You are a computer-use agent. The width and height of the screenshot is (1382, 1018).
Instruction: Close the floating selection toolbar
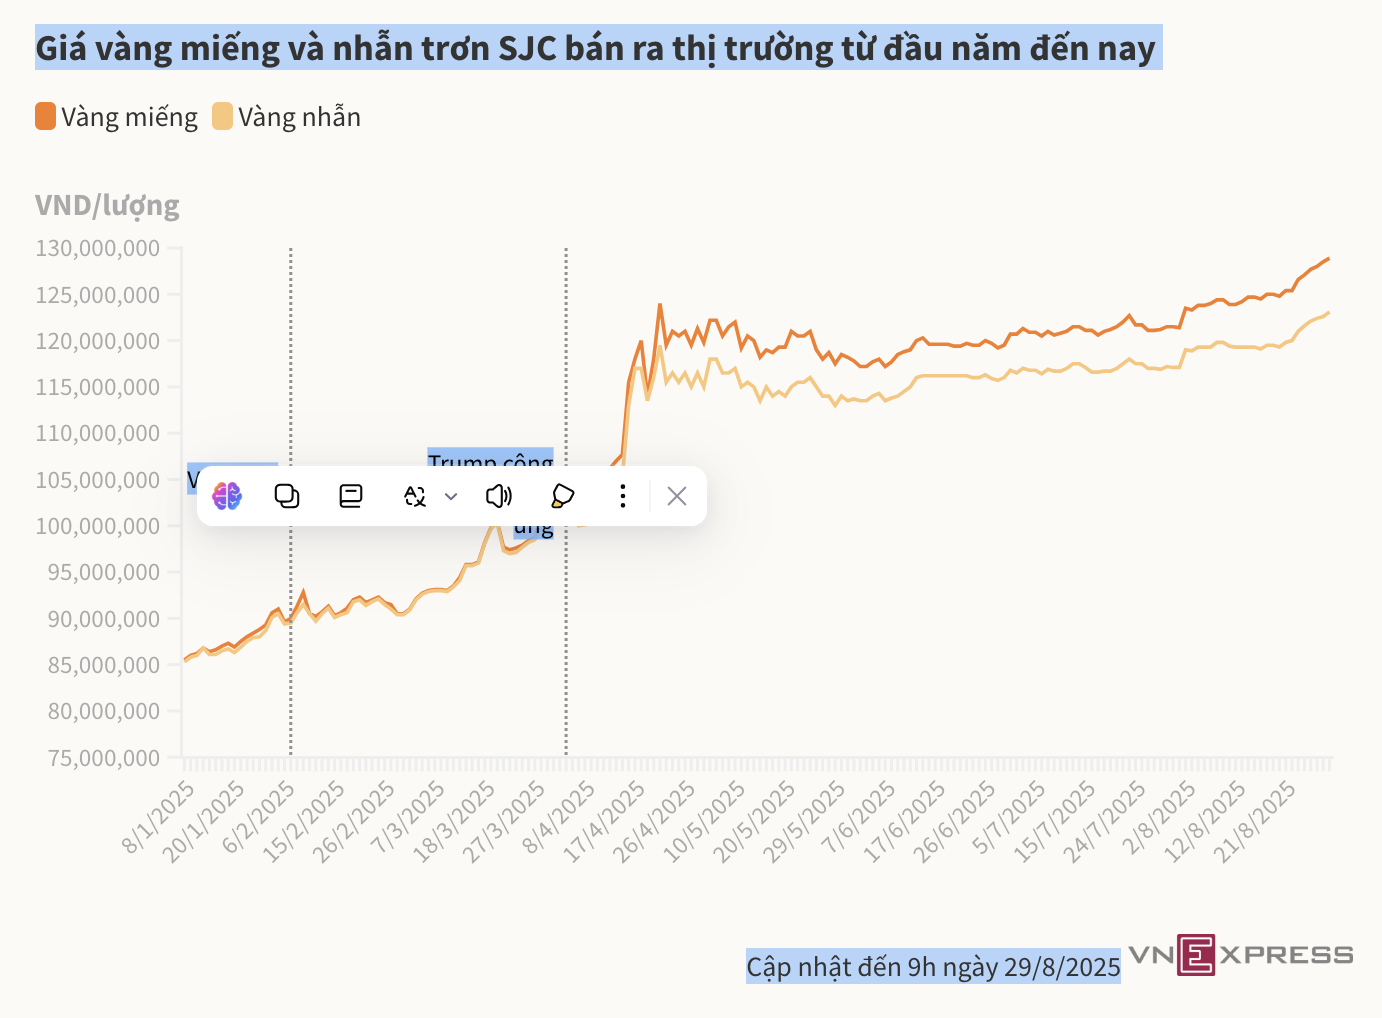pos(677,496)
